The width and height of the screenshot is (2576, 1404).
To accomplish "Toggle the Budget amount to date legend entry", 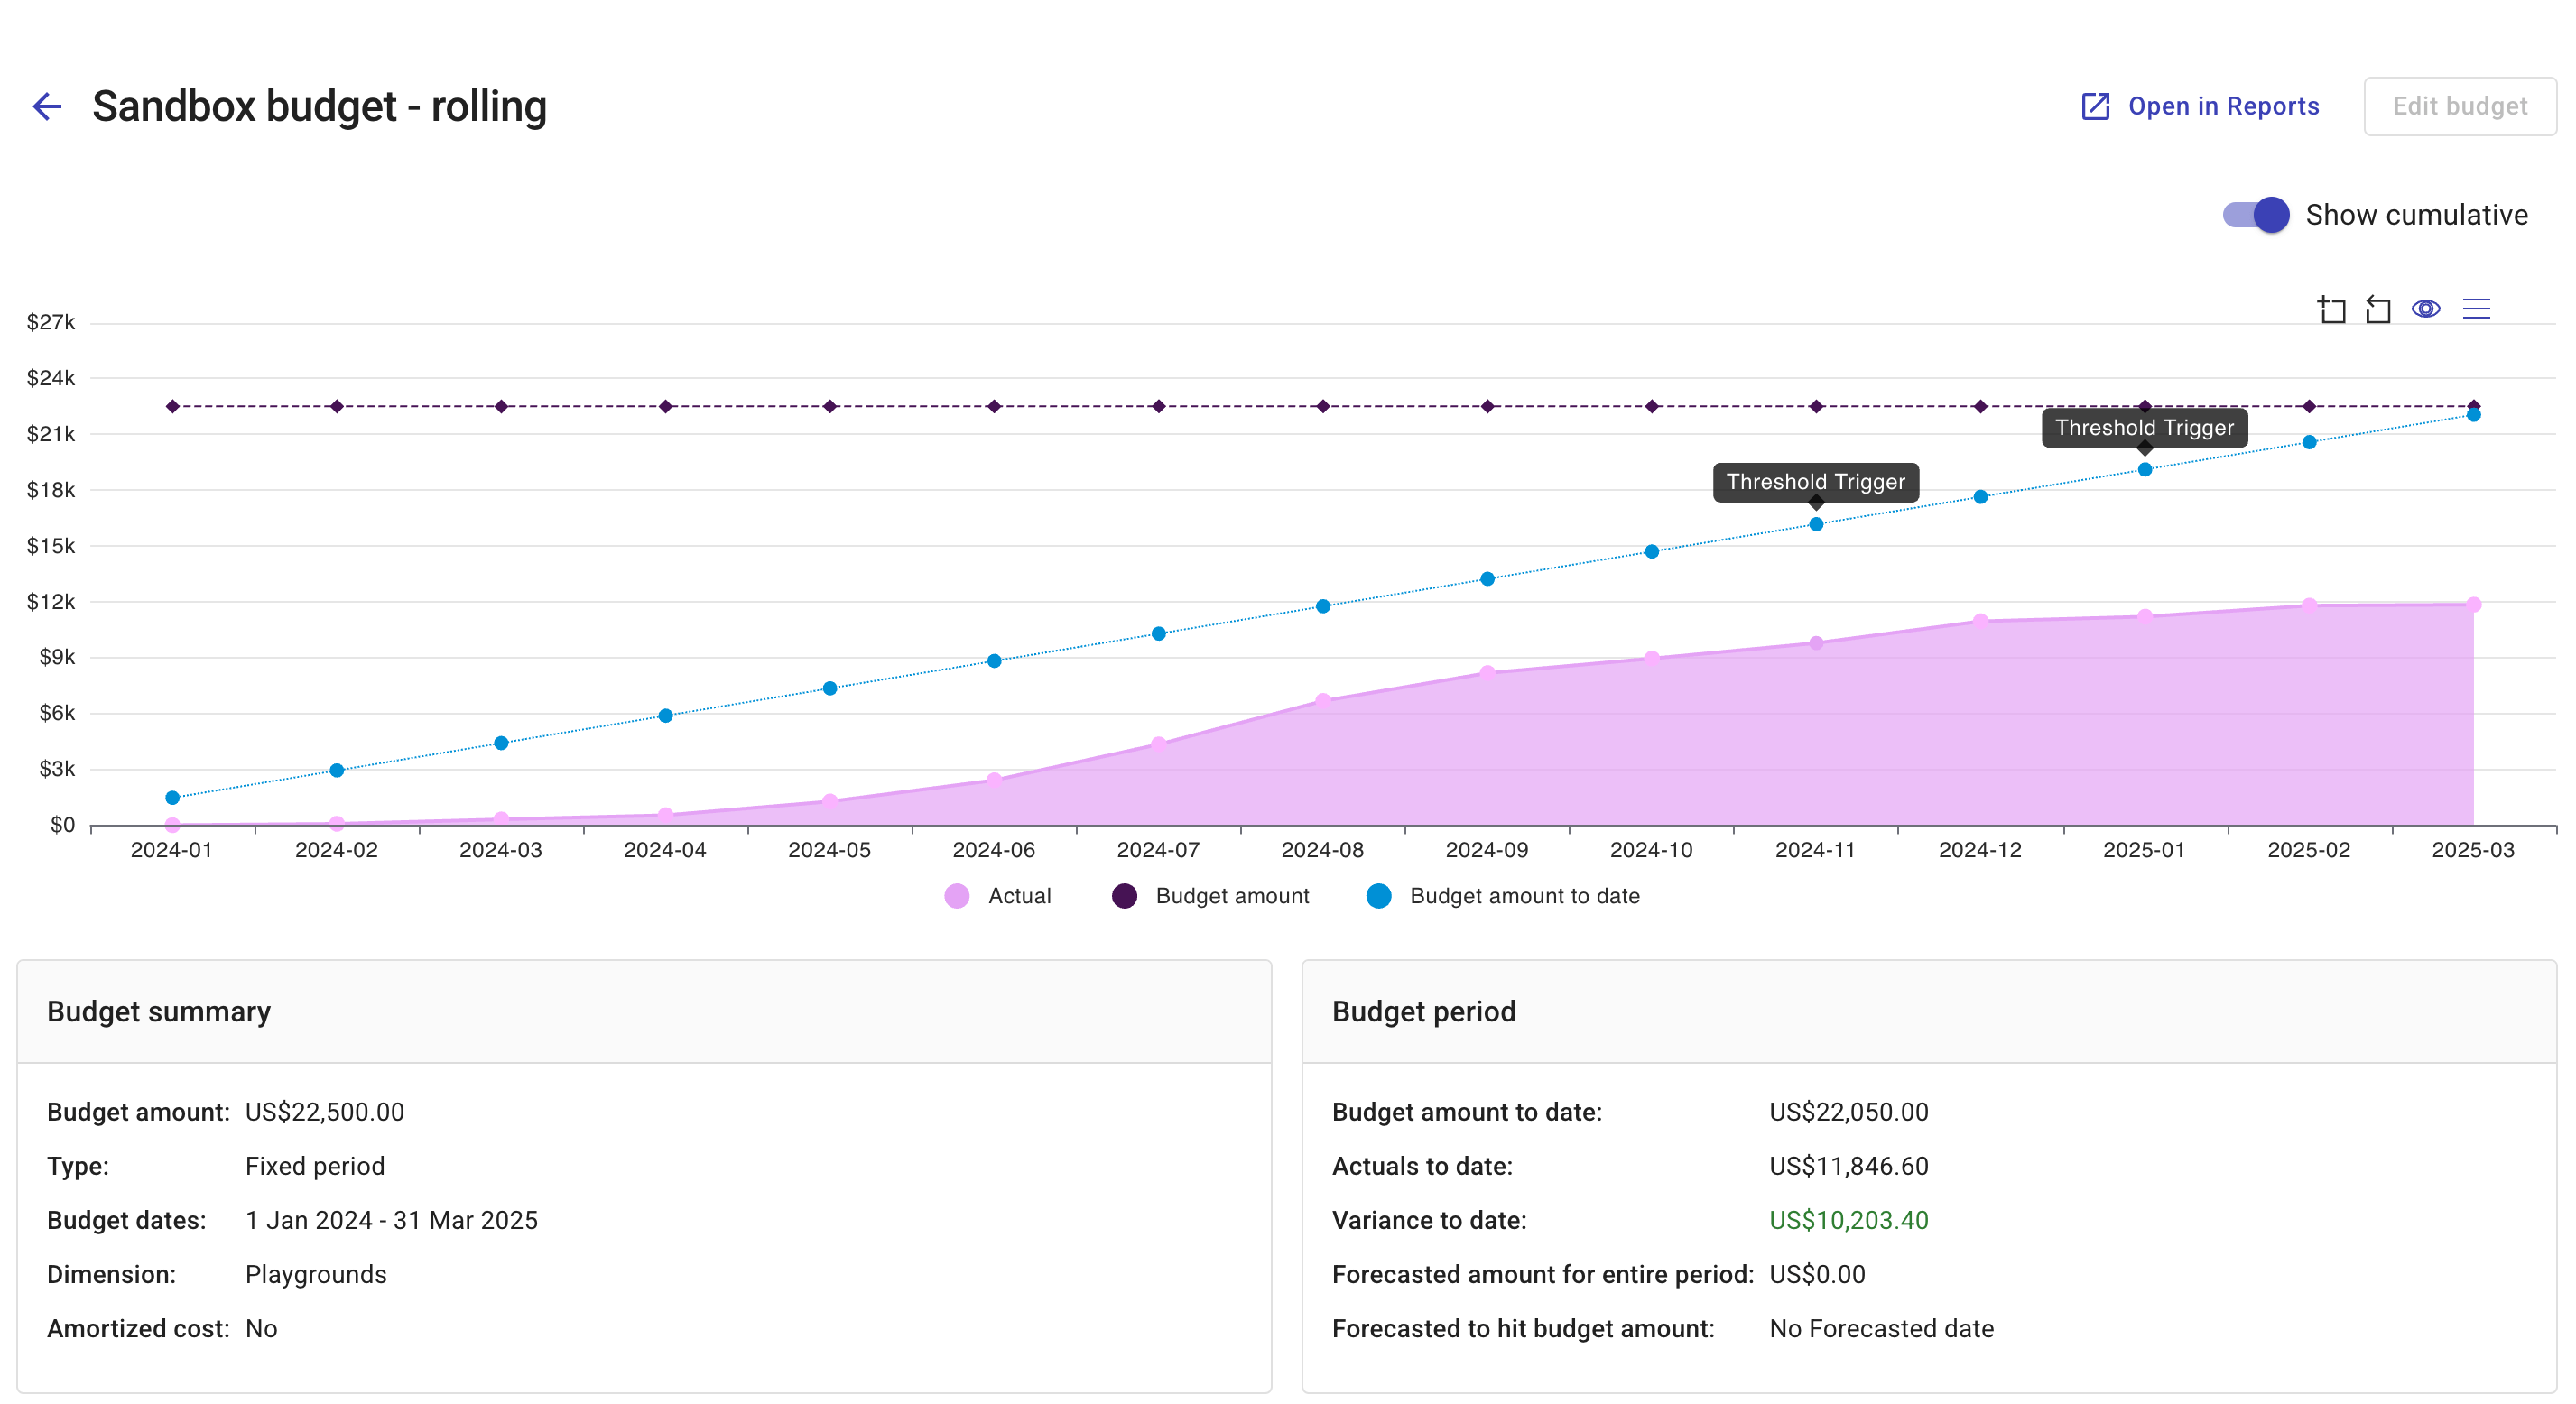I will click(x=1523, y=896).
